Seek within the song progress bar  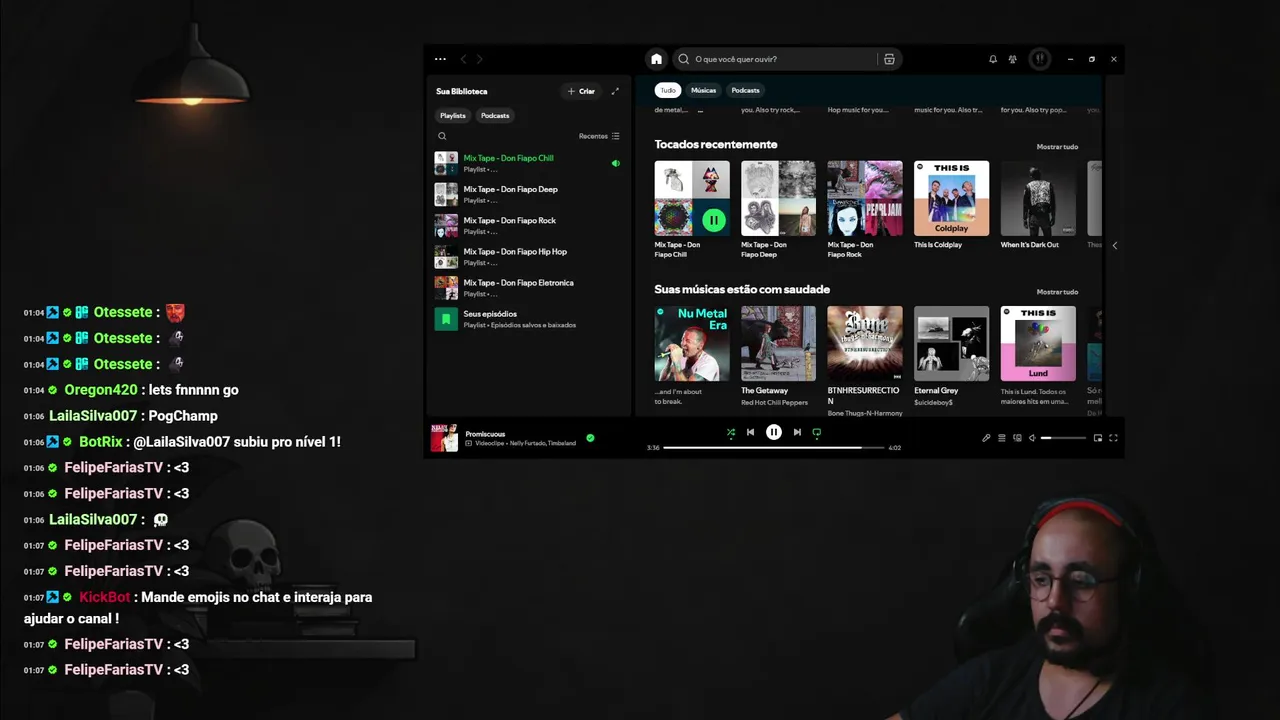(x=774, y=448)
